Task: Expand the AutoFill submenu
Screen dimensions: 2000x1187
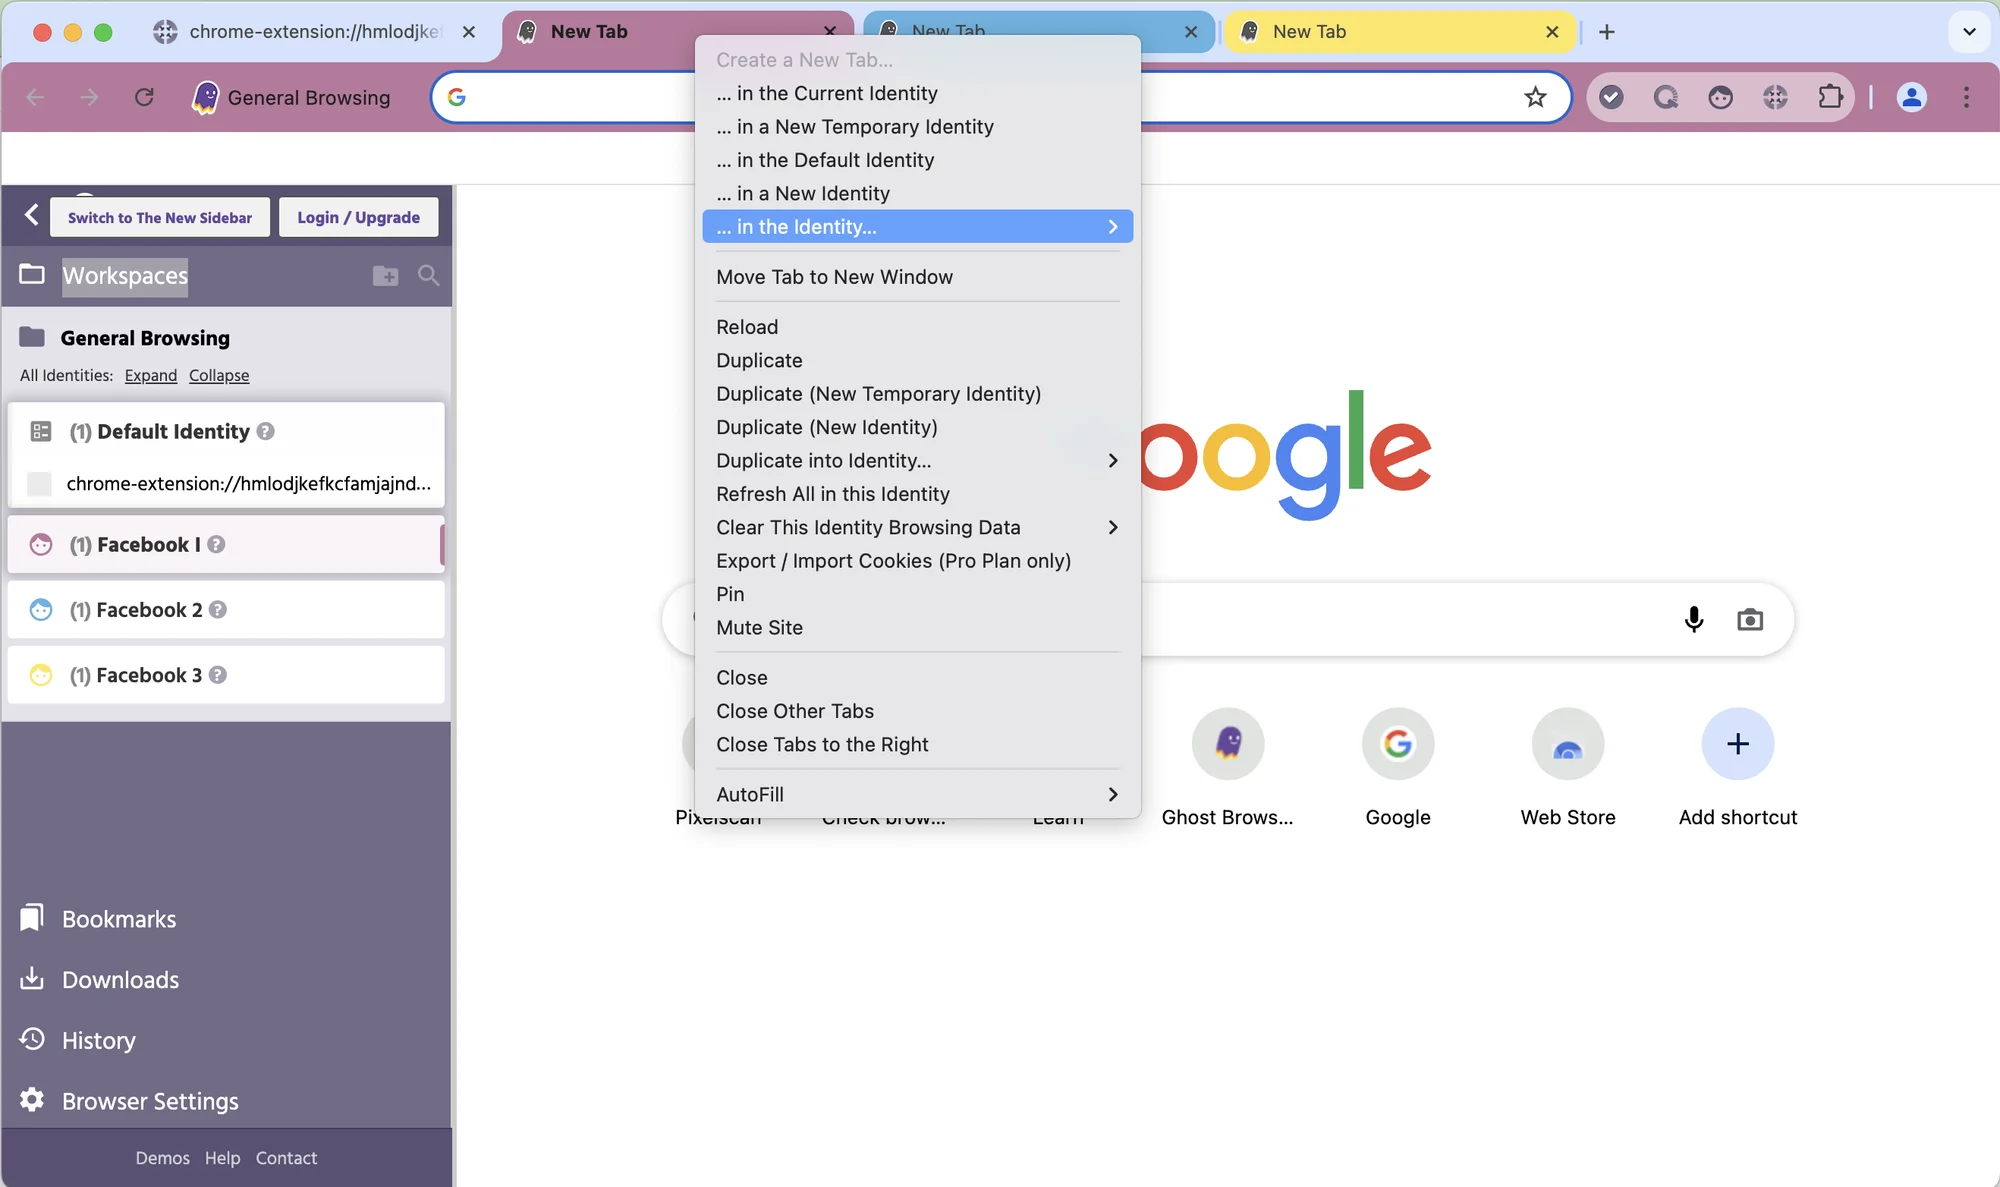Action: [x=917, y=794]
